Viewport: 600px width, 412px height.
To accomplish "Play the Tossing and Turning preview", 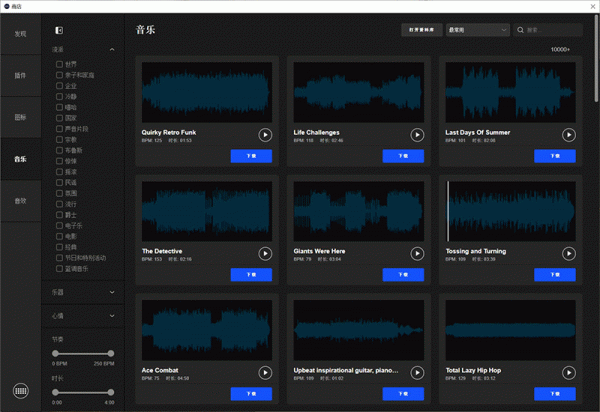I will (569, 254).
